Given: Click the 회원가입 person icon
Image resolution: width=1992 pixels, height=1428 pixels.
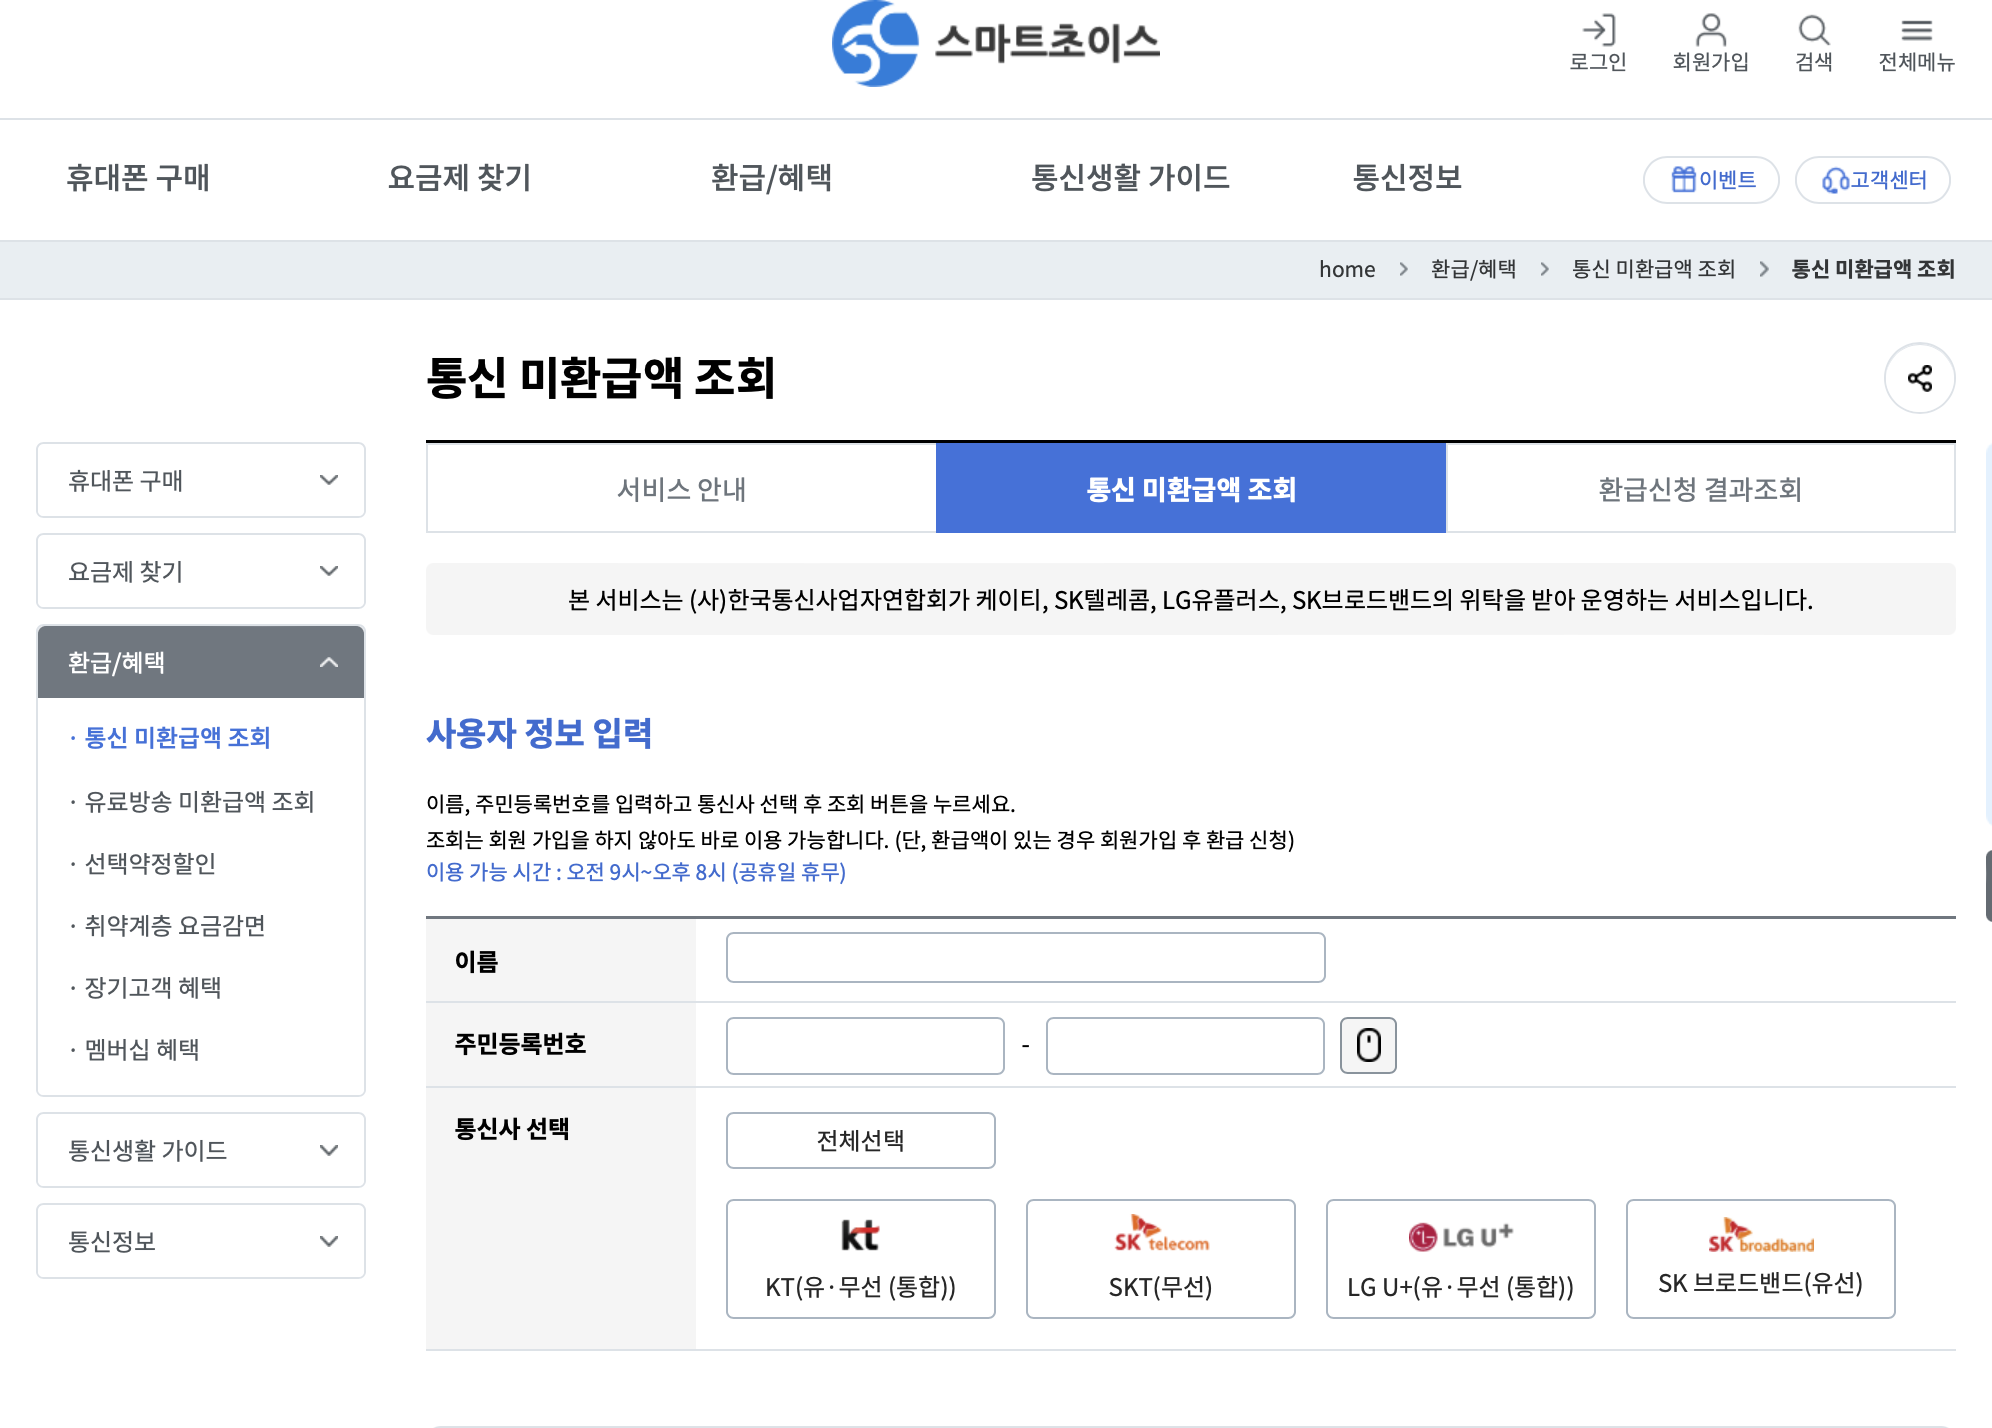Looking at the screenshot, I should point(1710,32).
